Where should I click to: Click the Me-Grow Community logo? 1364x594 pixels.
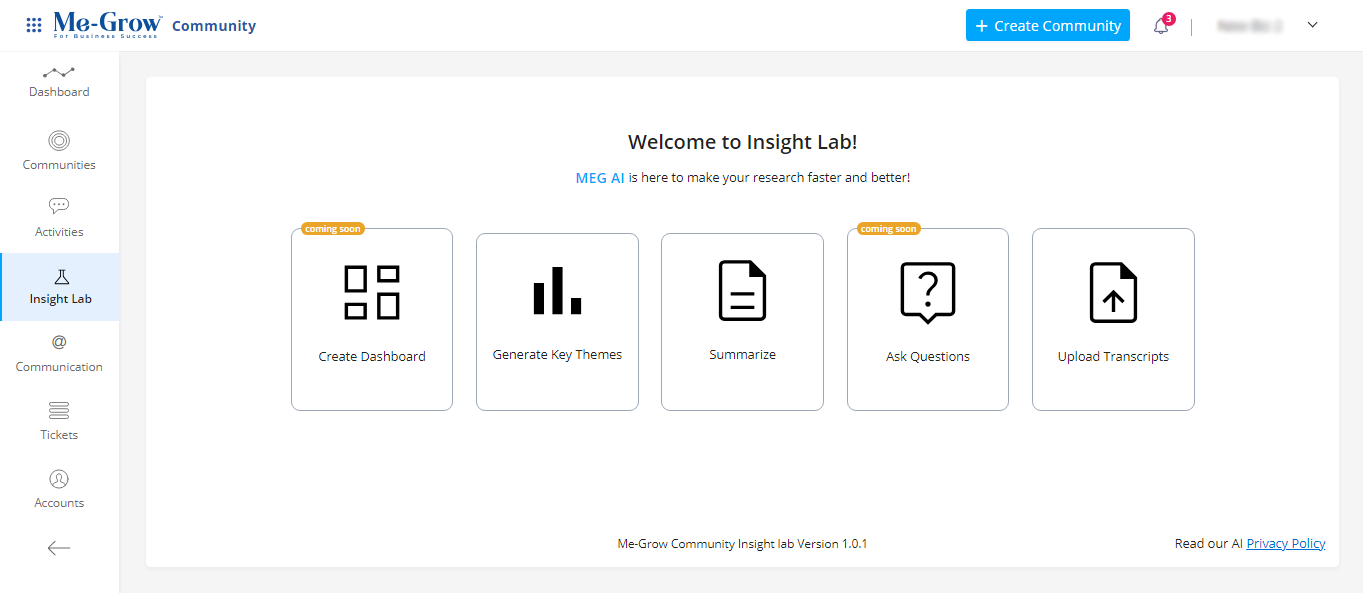coord(105,24)
